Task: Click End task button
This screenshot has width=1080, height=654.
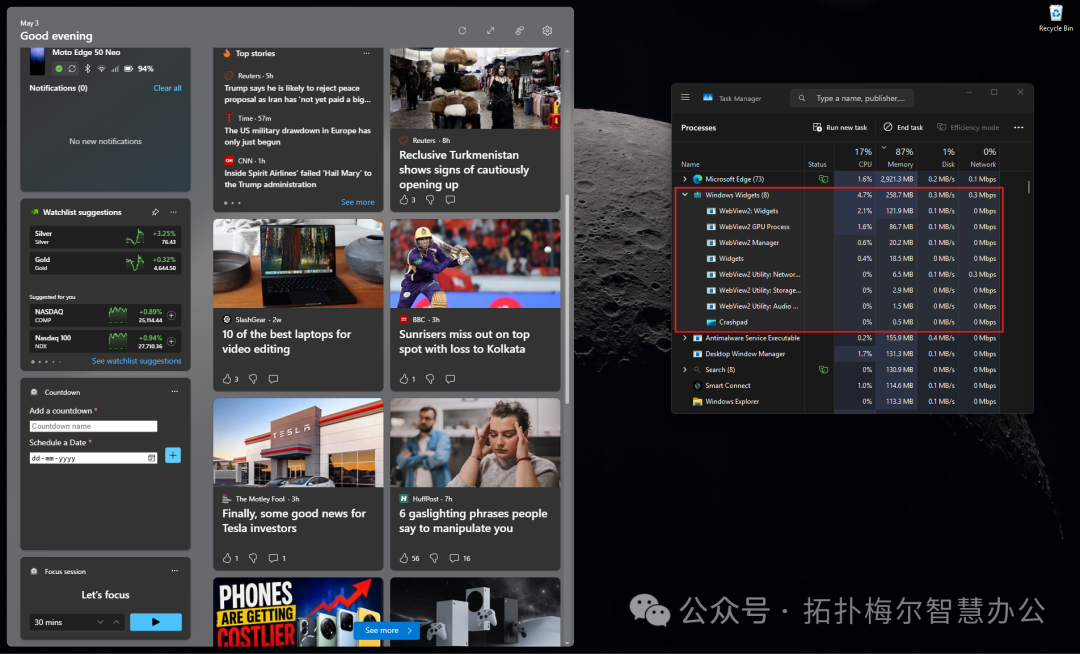Action: [903, 127]
